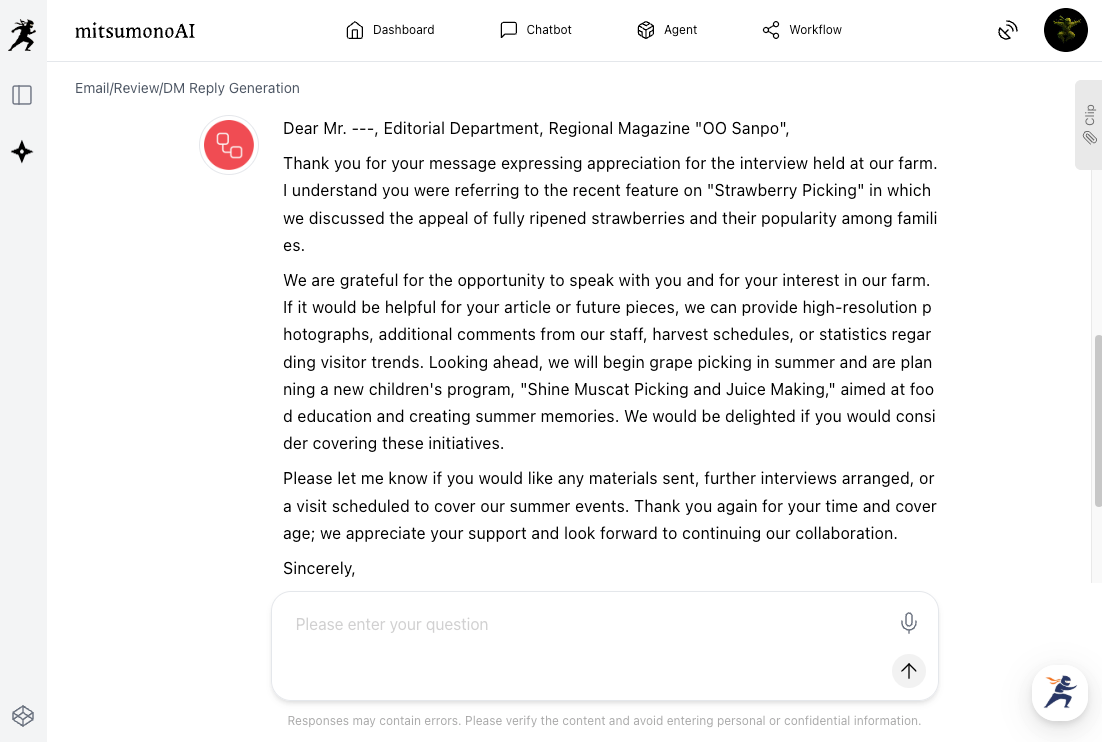Viewport: 1102px width, 742px height.
Task: Select Workflow in the top navigation
Action: click(802, 30)
